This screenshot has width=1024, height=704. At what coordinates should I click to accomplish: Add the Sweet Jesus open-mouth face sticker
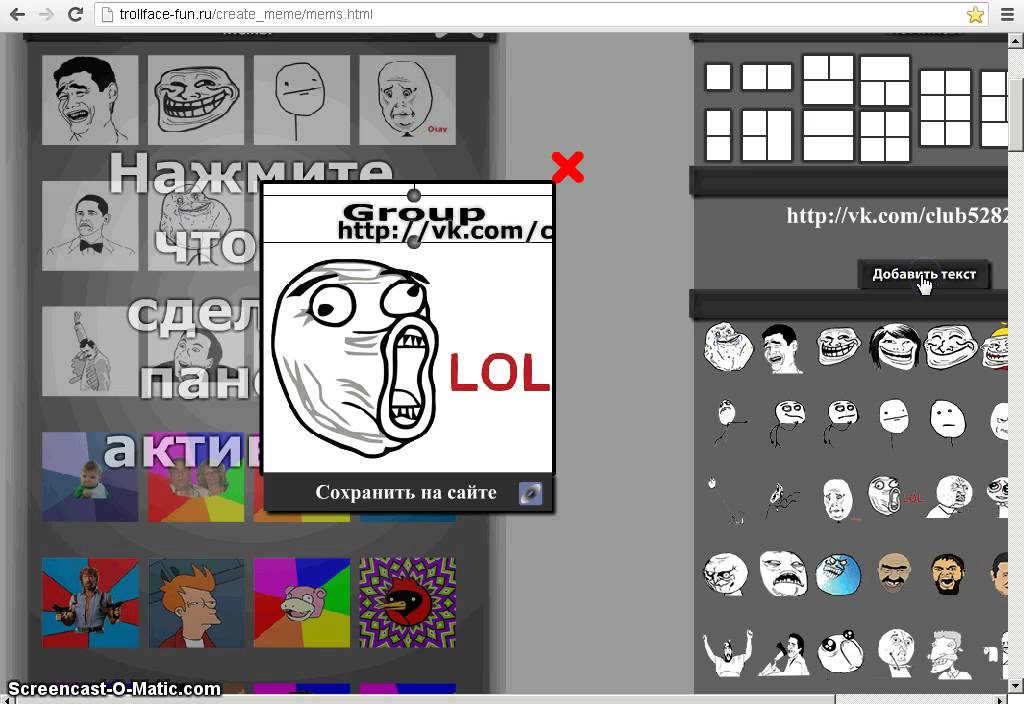click(x=783, y=573)
